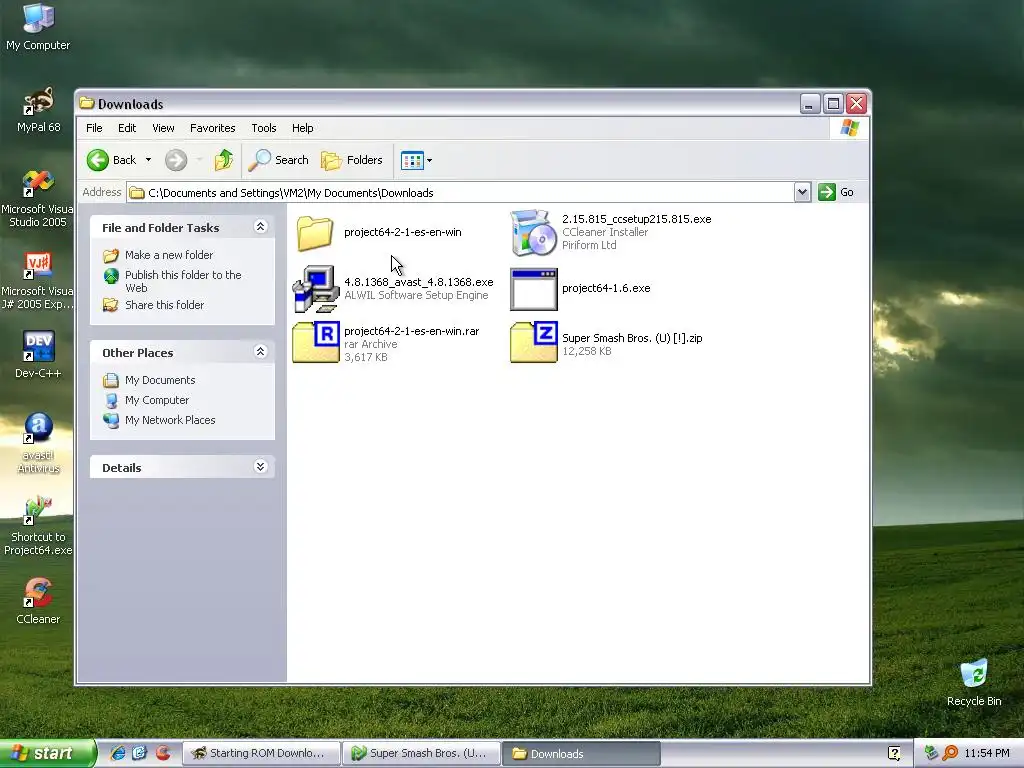Select the CCleaner installer ccsetup215.815.exe icon

tap(534, 232)
